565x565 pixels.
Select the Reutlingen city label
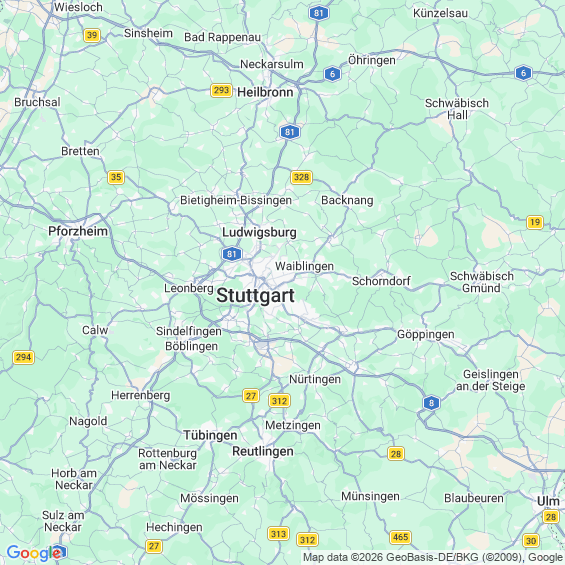pyautogui.click(x=263, y=451)
